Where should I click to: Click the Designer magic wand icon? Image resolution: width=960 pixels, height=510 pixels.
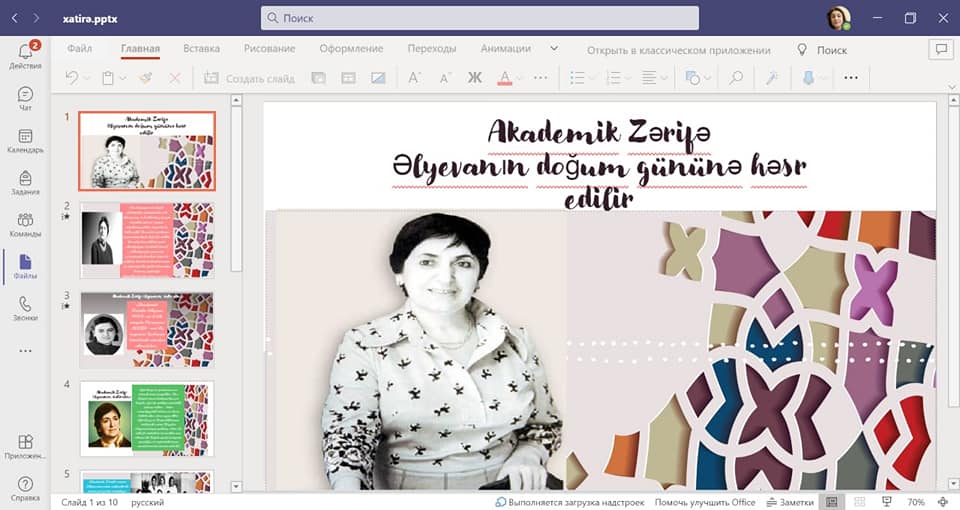771,78
